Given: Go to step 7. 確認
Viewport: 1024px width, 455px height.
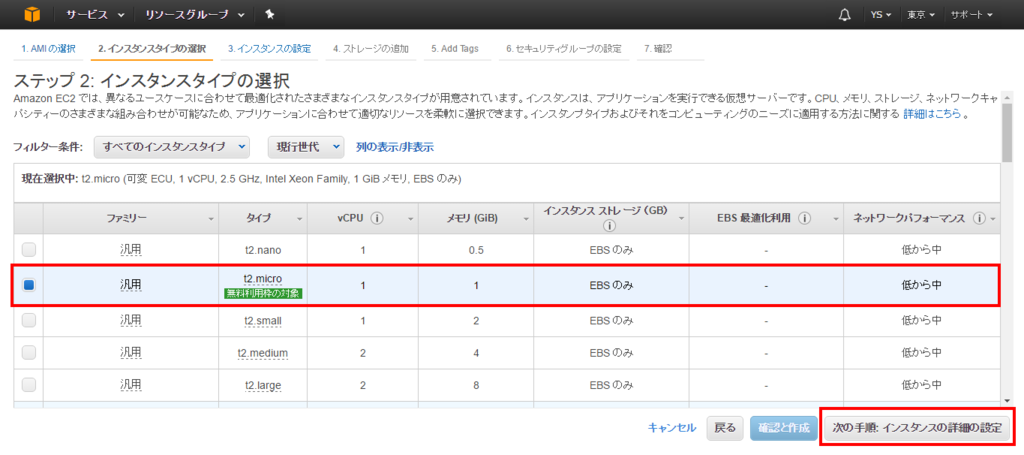Looking at the screenshot, I should [x=658, y=49].
